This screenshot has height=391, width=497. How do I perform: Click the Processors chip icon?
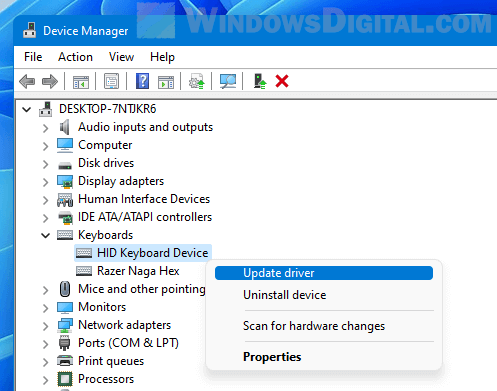pos(65,379)
